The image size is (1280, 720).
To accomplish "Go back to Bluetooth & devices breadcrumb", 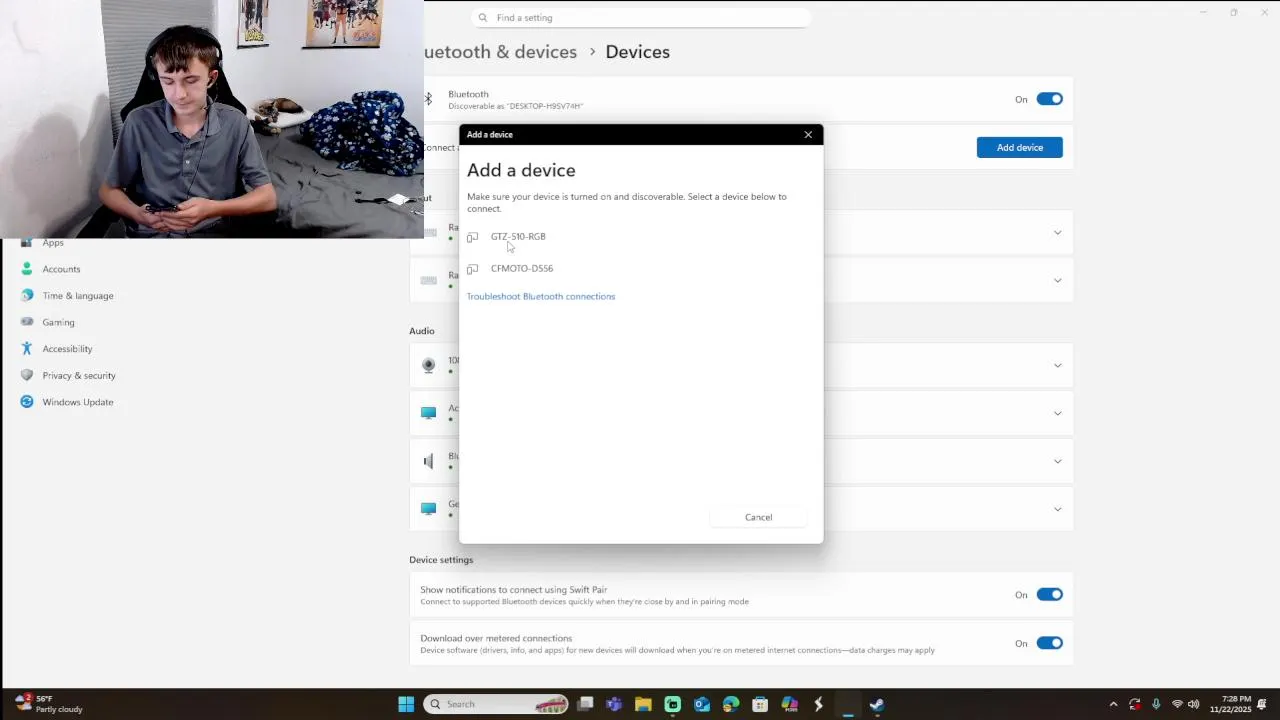I will coord(501,52).
